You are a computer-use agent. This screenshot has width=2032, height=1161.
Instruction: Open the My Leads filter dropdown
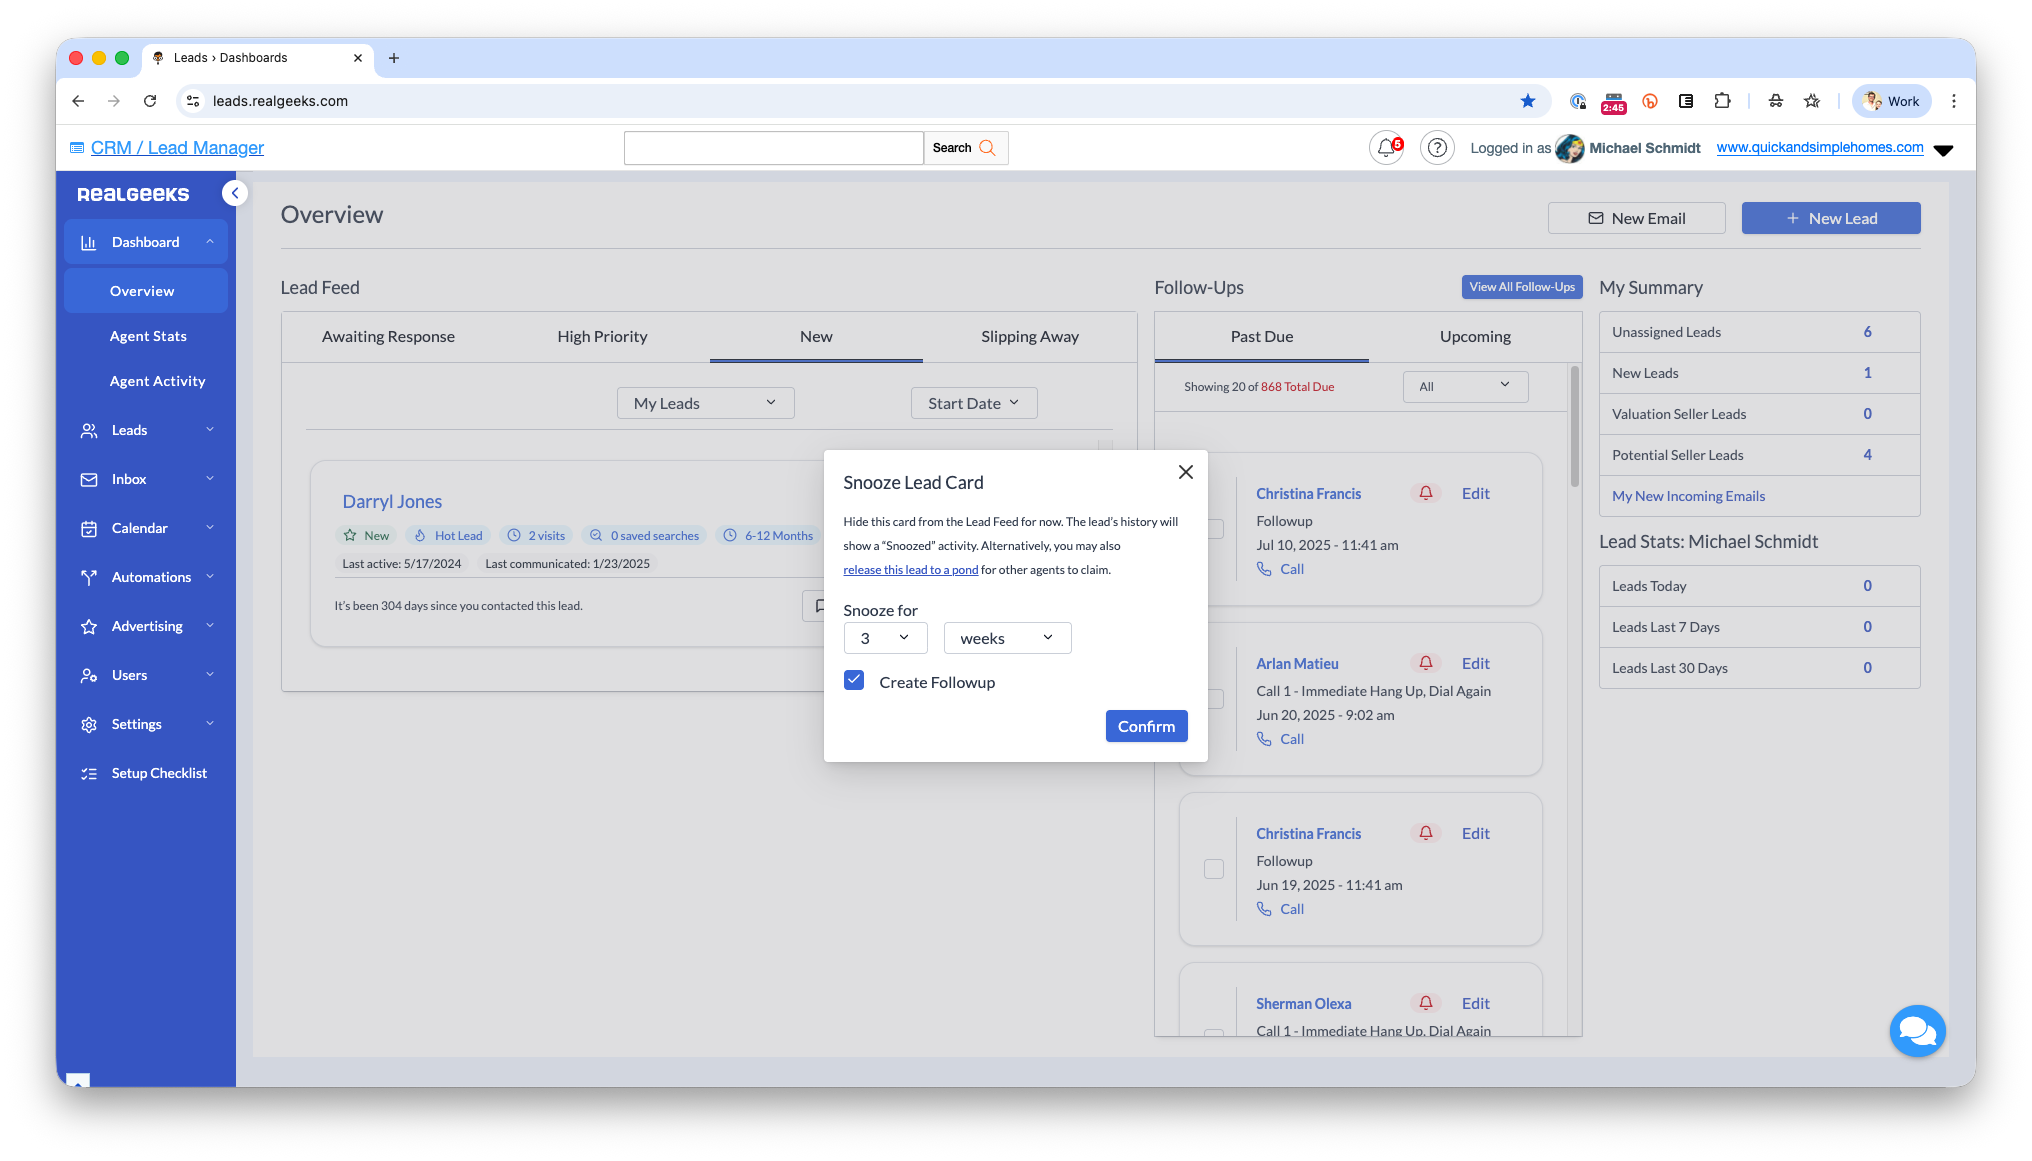[705, 403]
